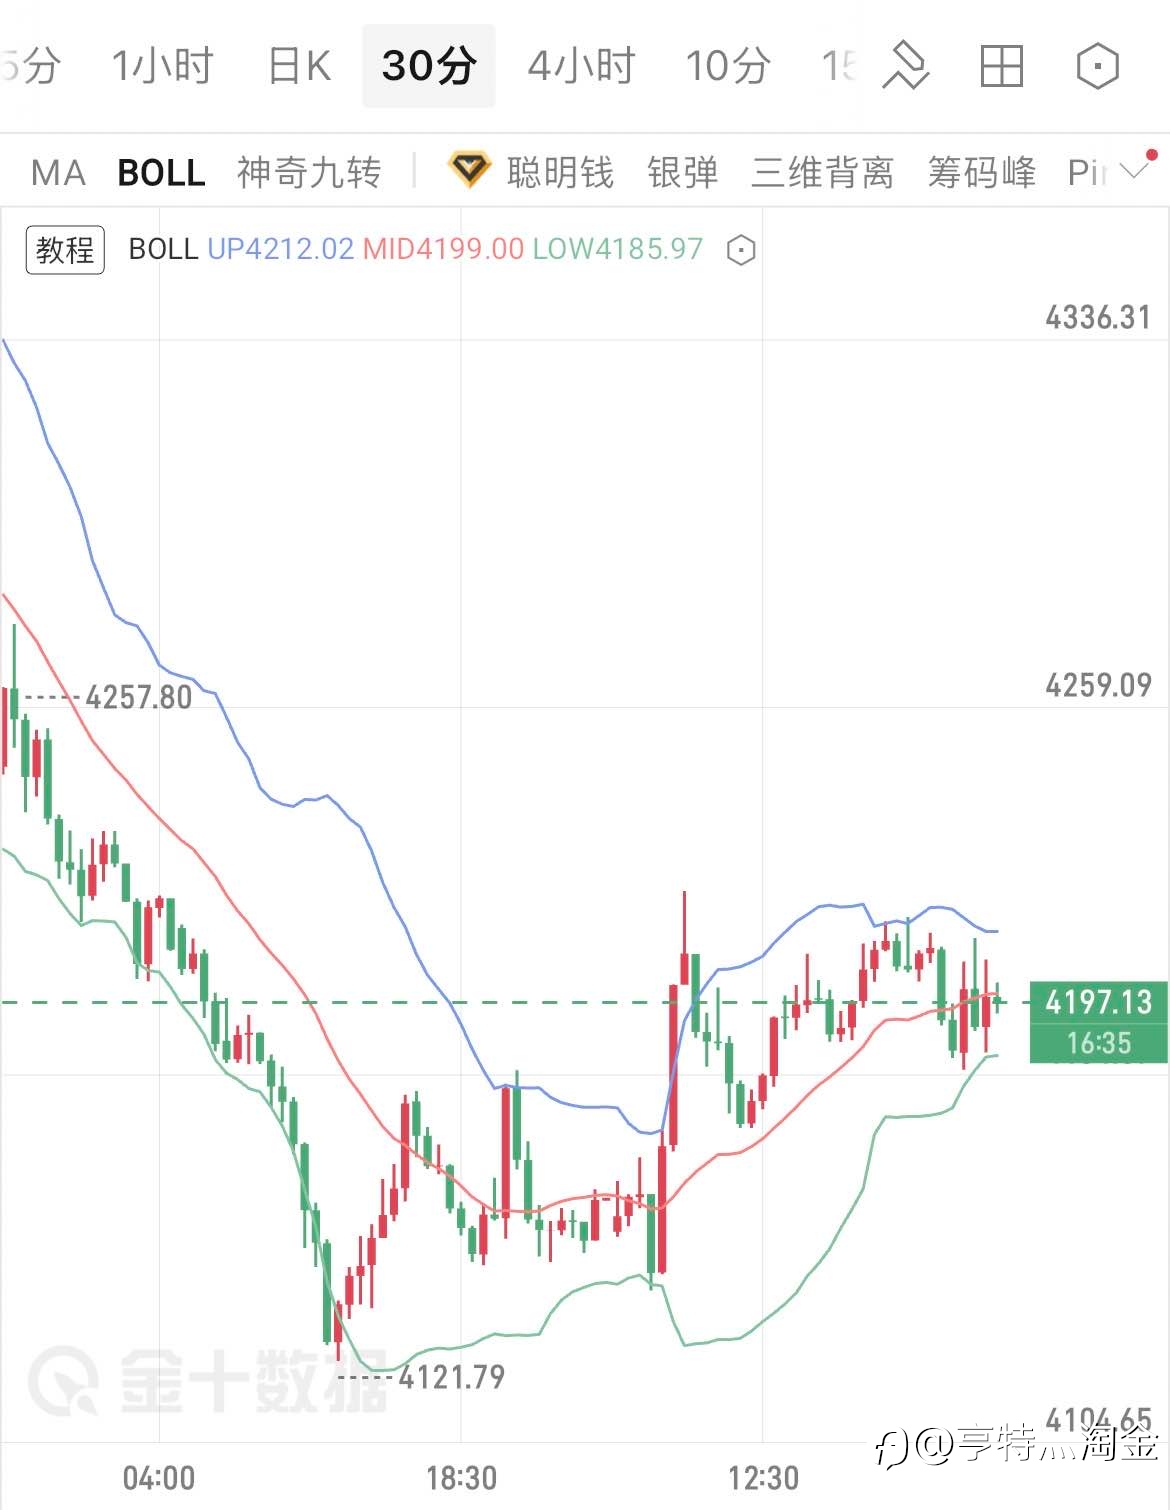Viewport: 1170px width, 1510px height.
Task: Select the 30分 timeframe tab
Action: (x=428, y=66)
